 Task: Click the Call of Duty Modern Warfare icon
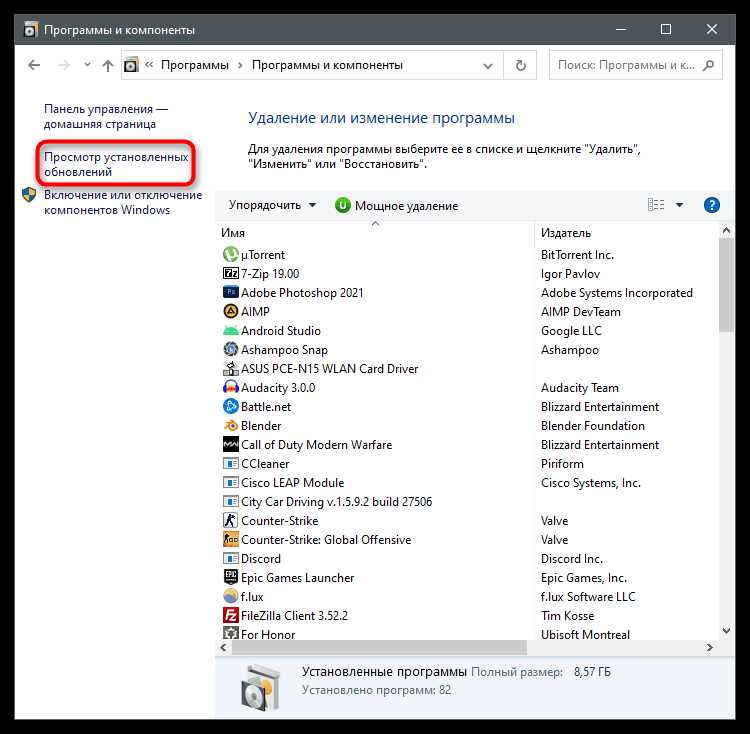point(231,444)
